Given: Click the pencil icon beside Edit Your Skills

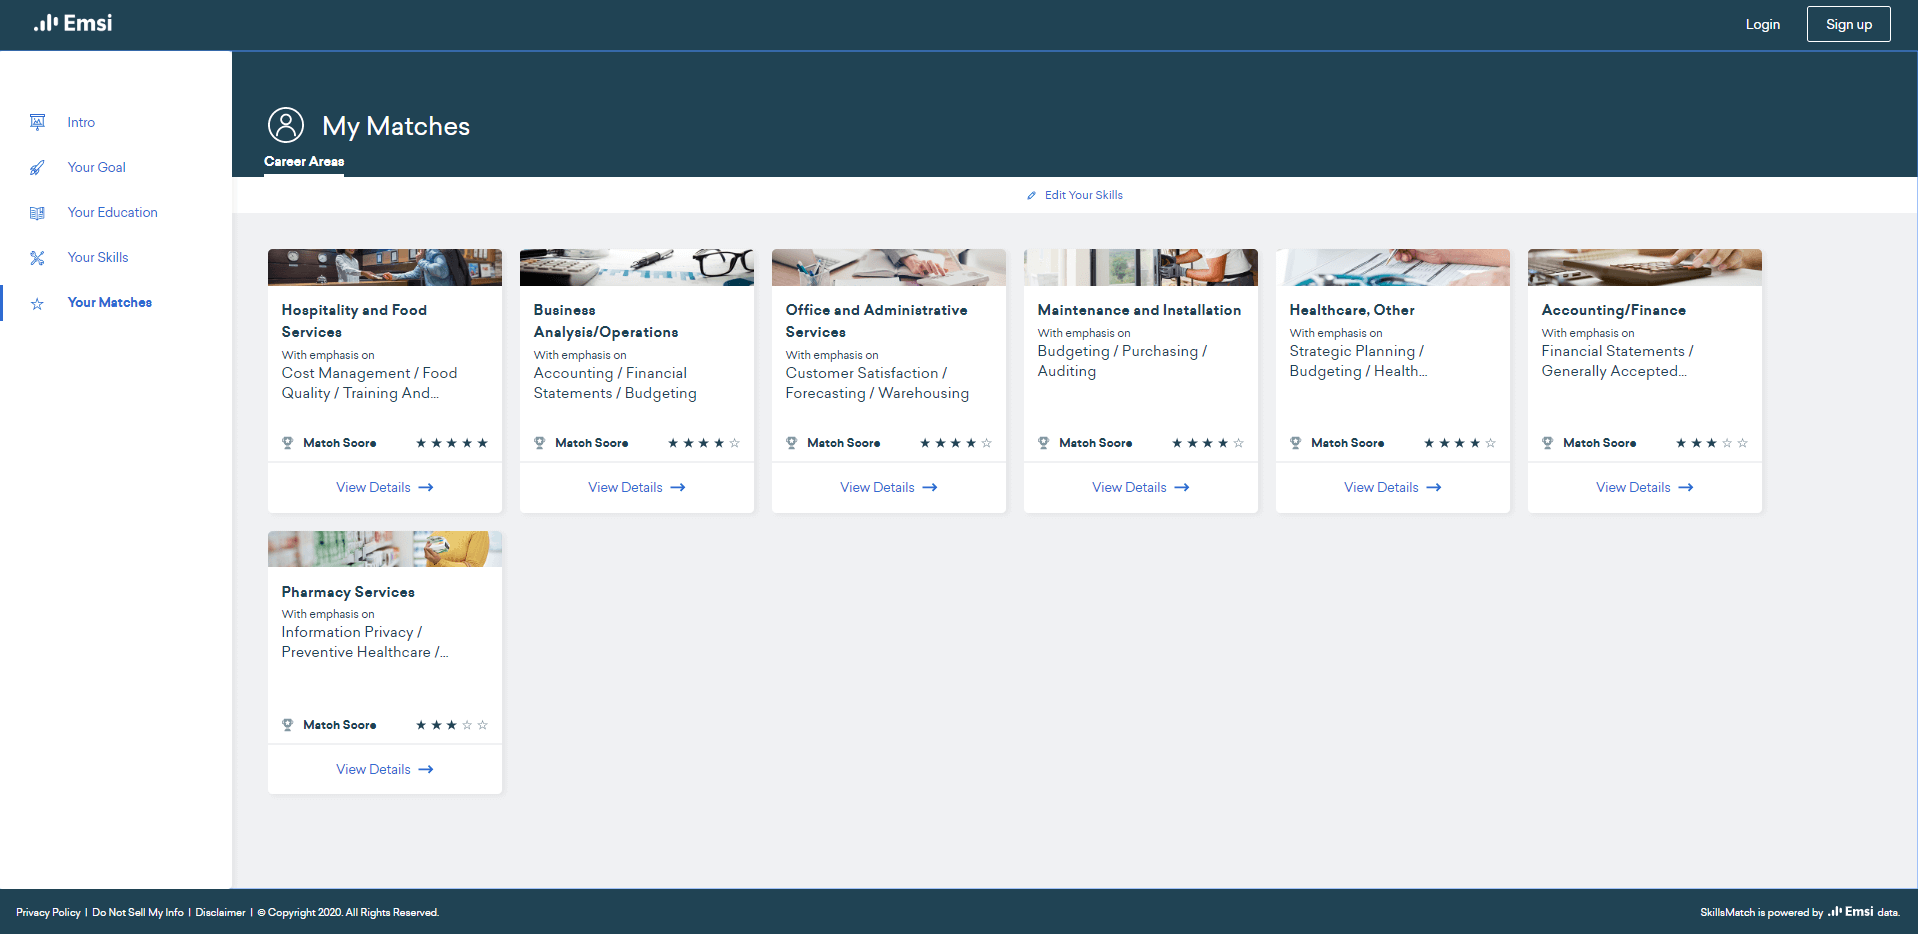Looking at the screenshot, I should click(1031, 196).
